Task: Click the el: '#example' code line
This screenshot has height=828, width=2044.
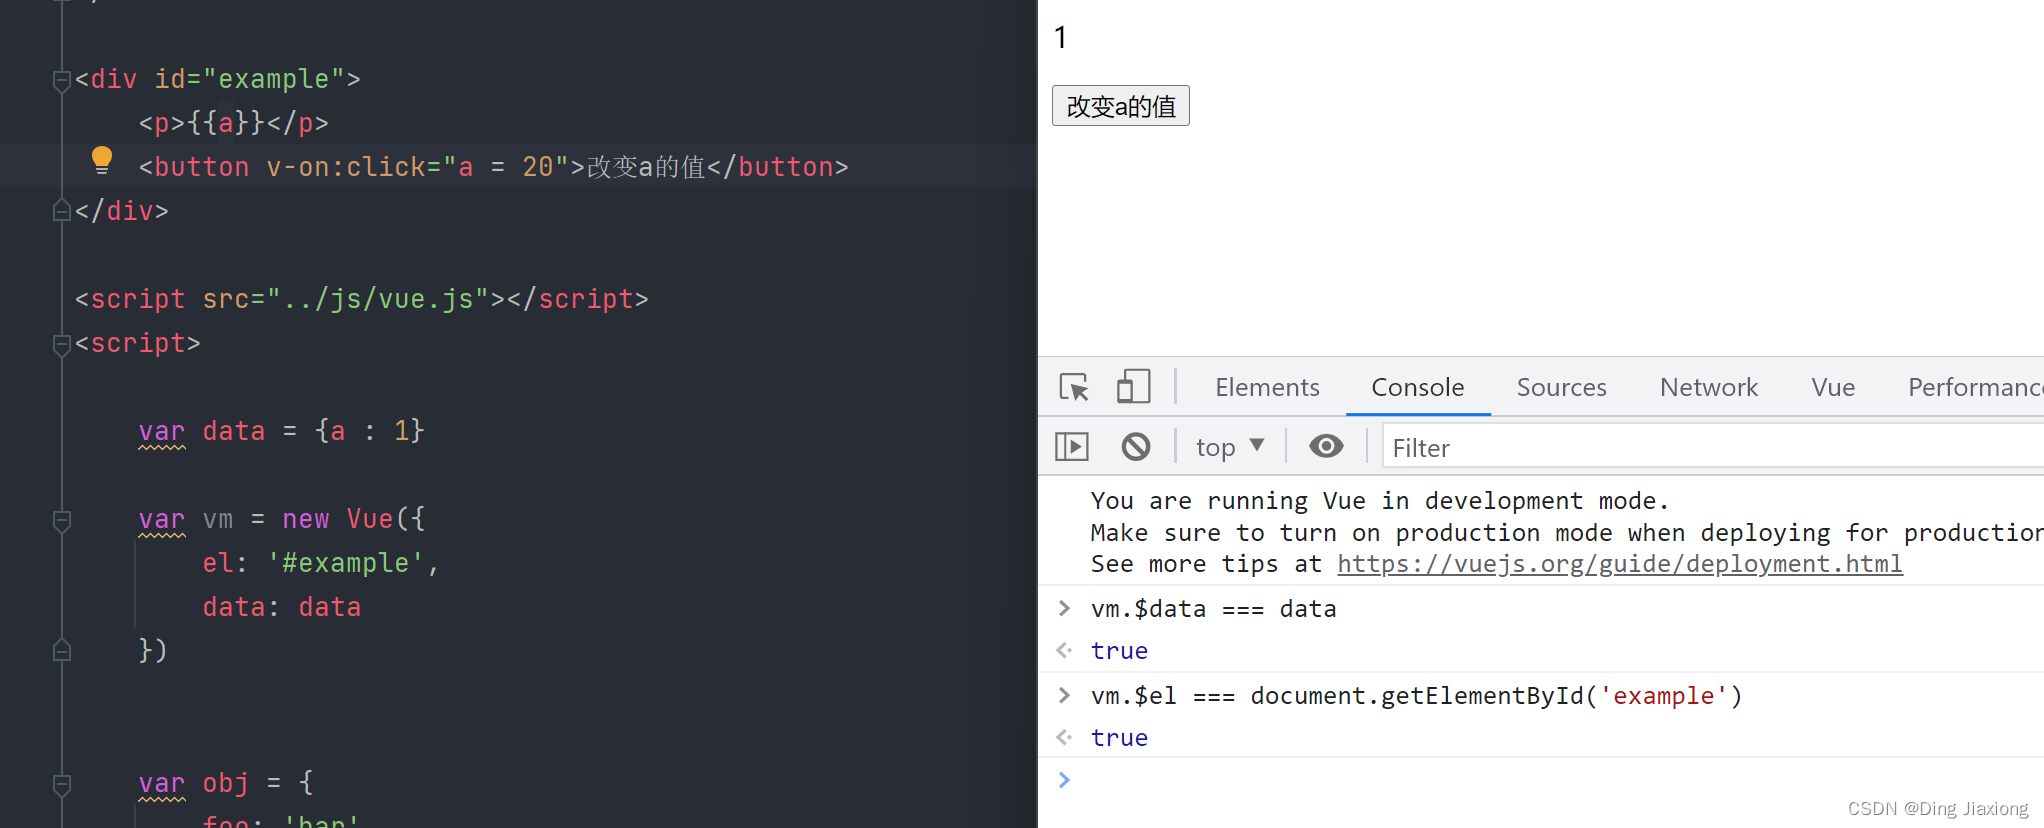Action: (320, 563)
